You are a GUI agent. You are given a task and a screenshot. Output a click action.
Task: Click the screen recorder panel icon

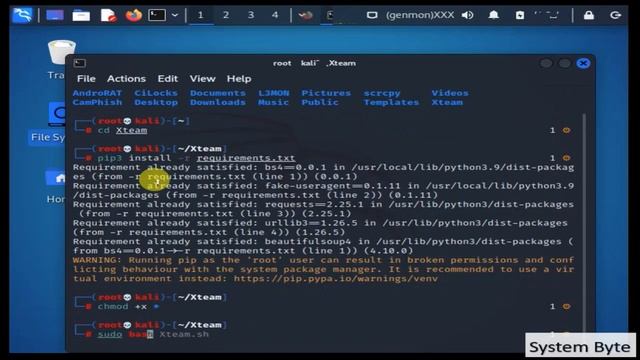[305, 16]
